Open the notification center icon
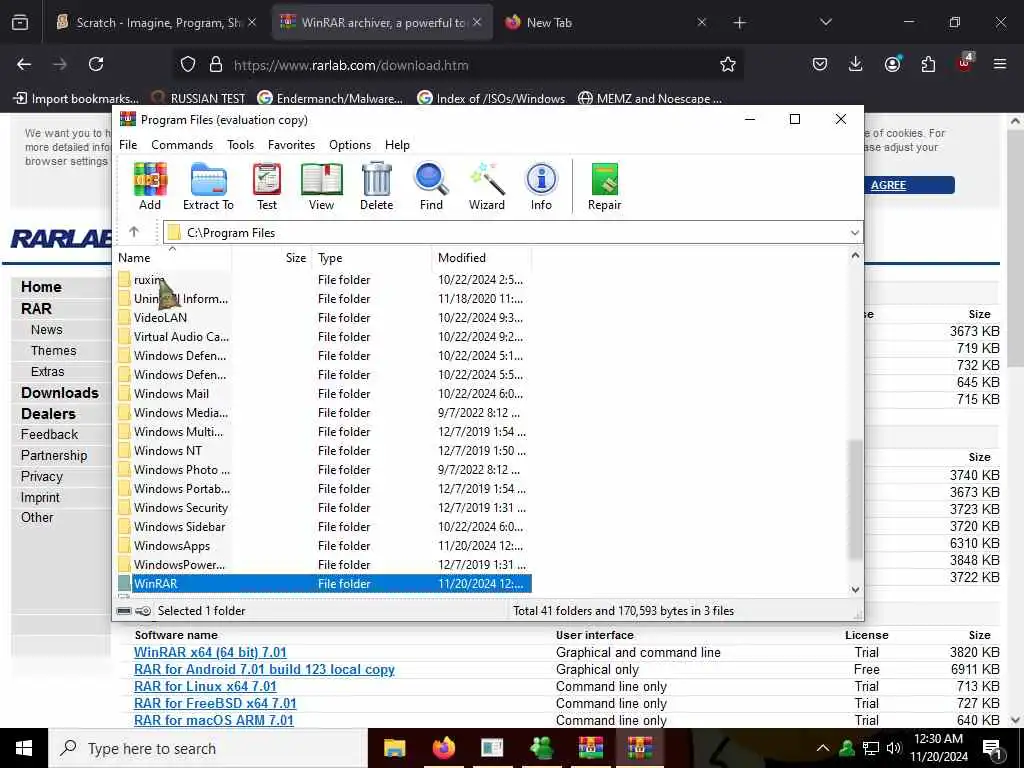The height and width of the screenshot is (768, 1024). point(992,748)
